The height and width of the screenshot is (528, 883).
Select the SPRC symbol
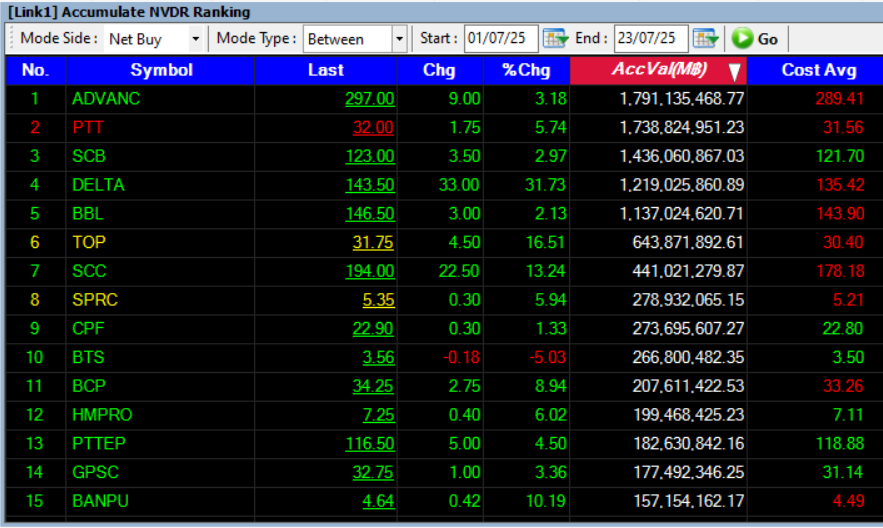coord(95,299)
